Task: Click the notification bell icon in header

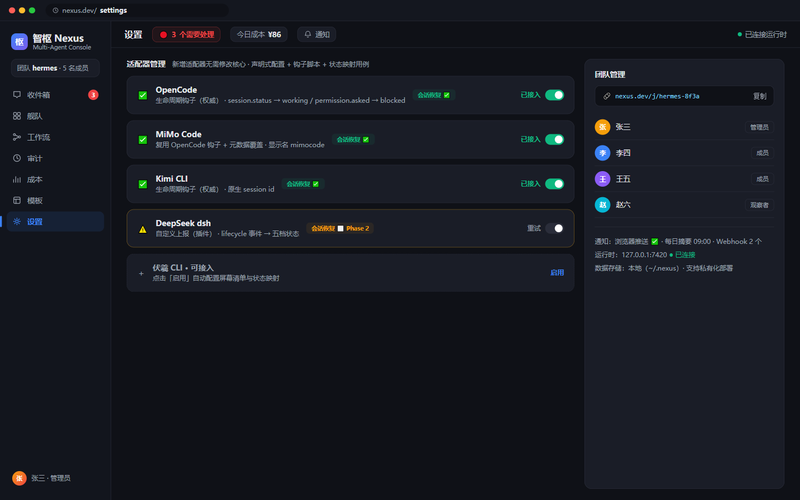Action: point(308,35)
